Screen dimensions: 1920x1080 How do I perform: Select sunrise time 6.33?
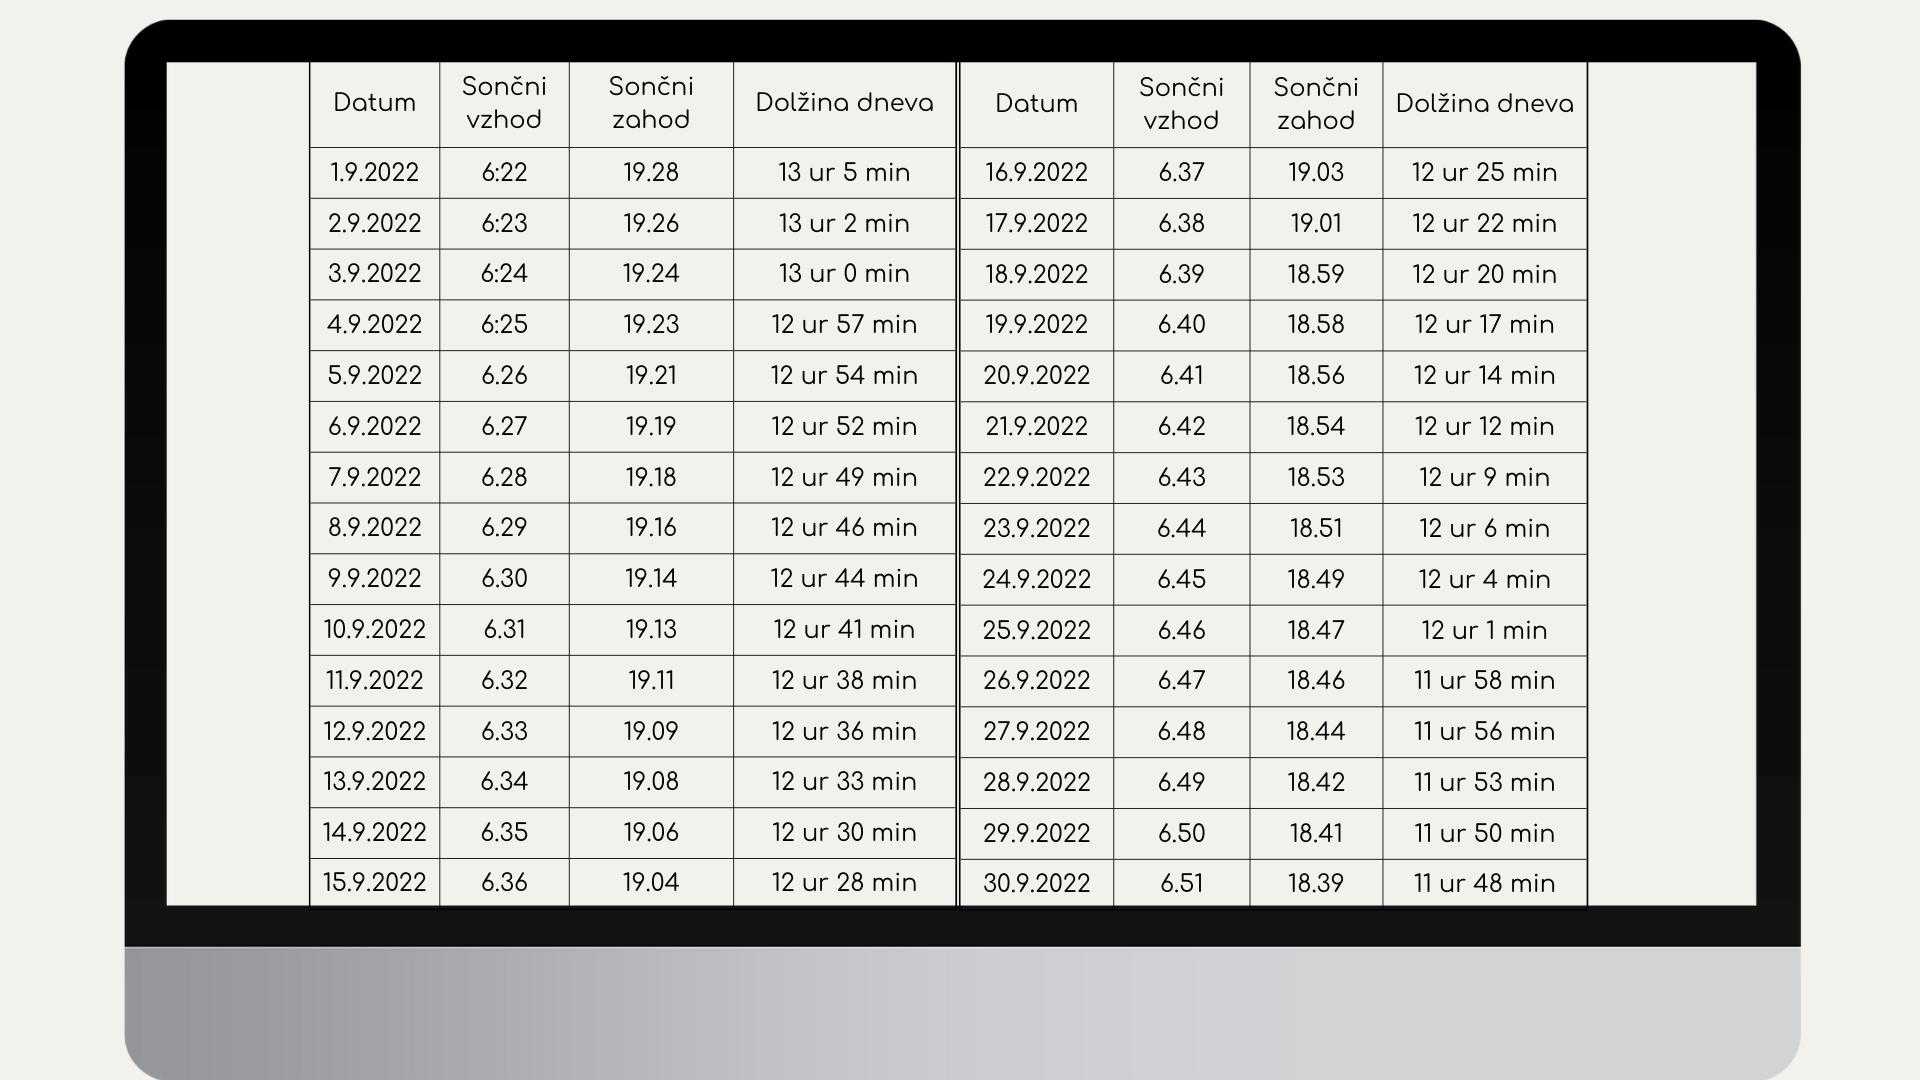click(504, 732)
